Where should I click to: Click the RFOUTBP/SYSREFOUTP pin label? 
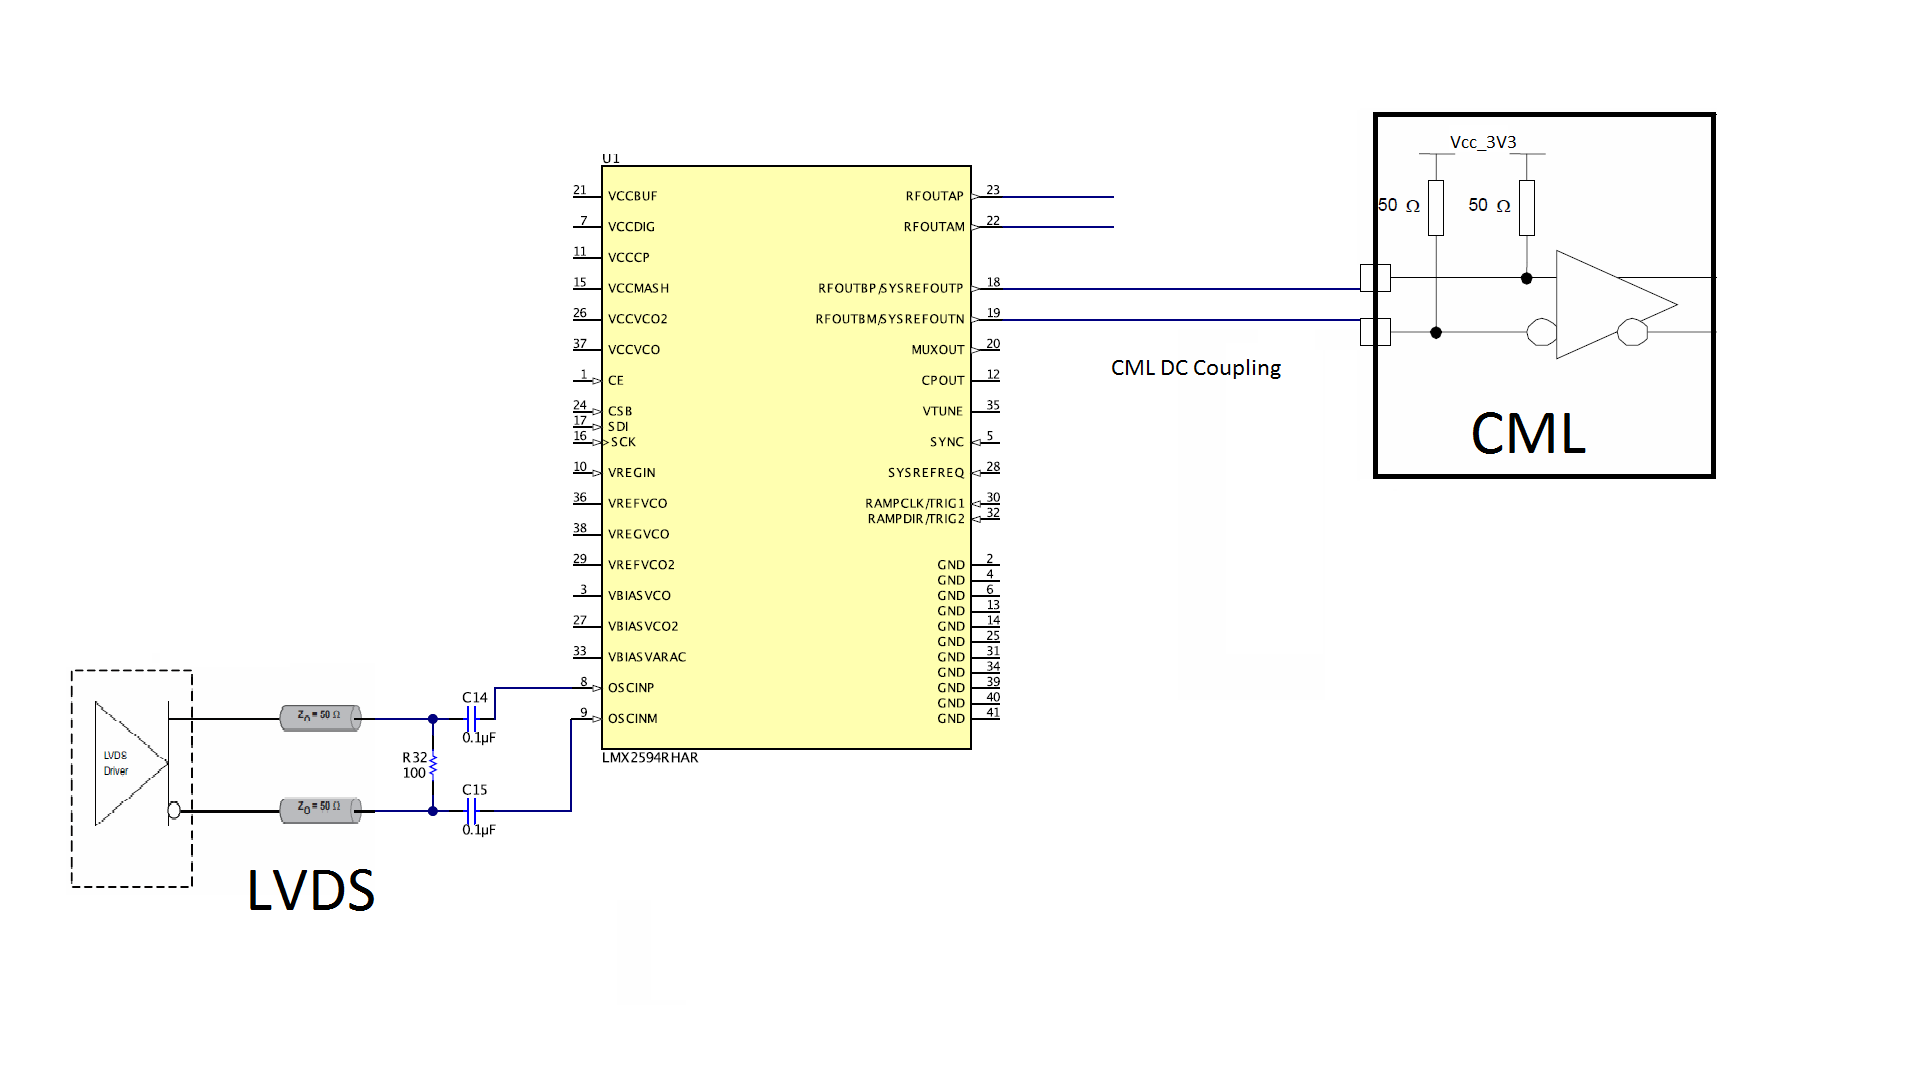pyautogui.click(x=890, y=289)
